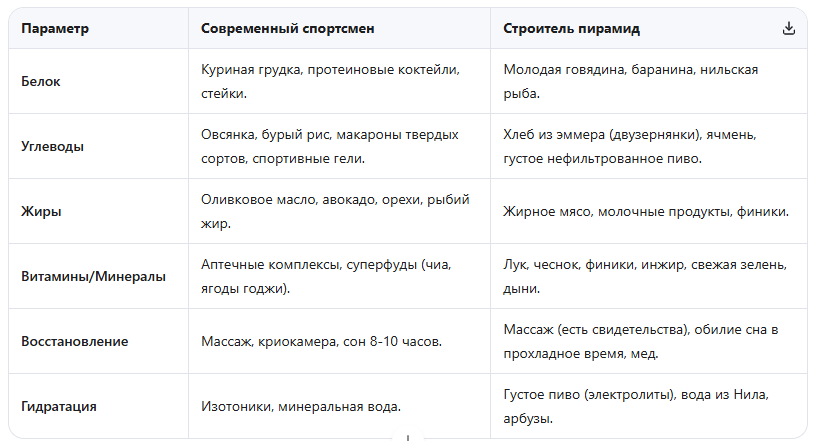Click the 'Жиры' row label
Viewport: 817px width, 441px height.
click(x=41, y=212)
